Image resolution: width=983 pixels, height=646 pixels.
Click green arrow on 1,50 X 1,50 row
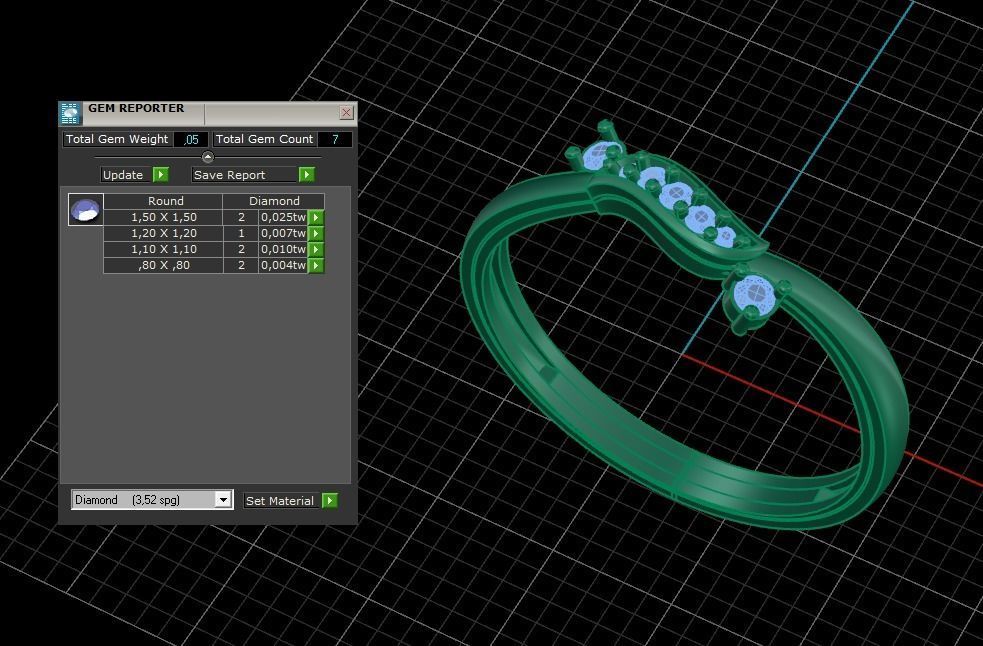pyautogui.click(x=316, y=217)
